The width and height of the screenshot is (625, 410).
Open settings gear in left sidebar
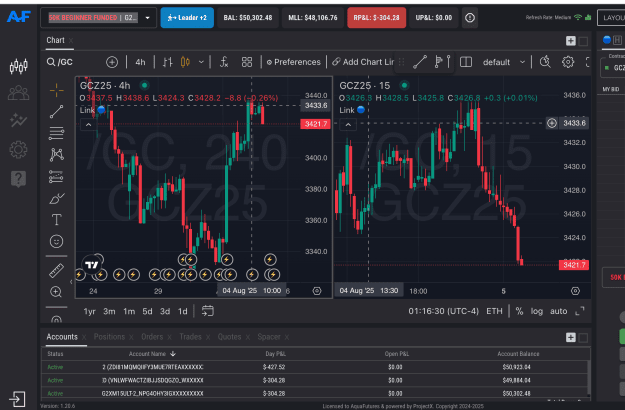[x=18, y=149]
